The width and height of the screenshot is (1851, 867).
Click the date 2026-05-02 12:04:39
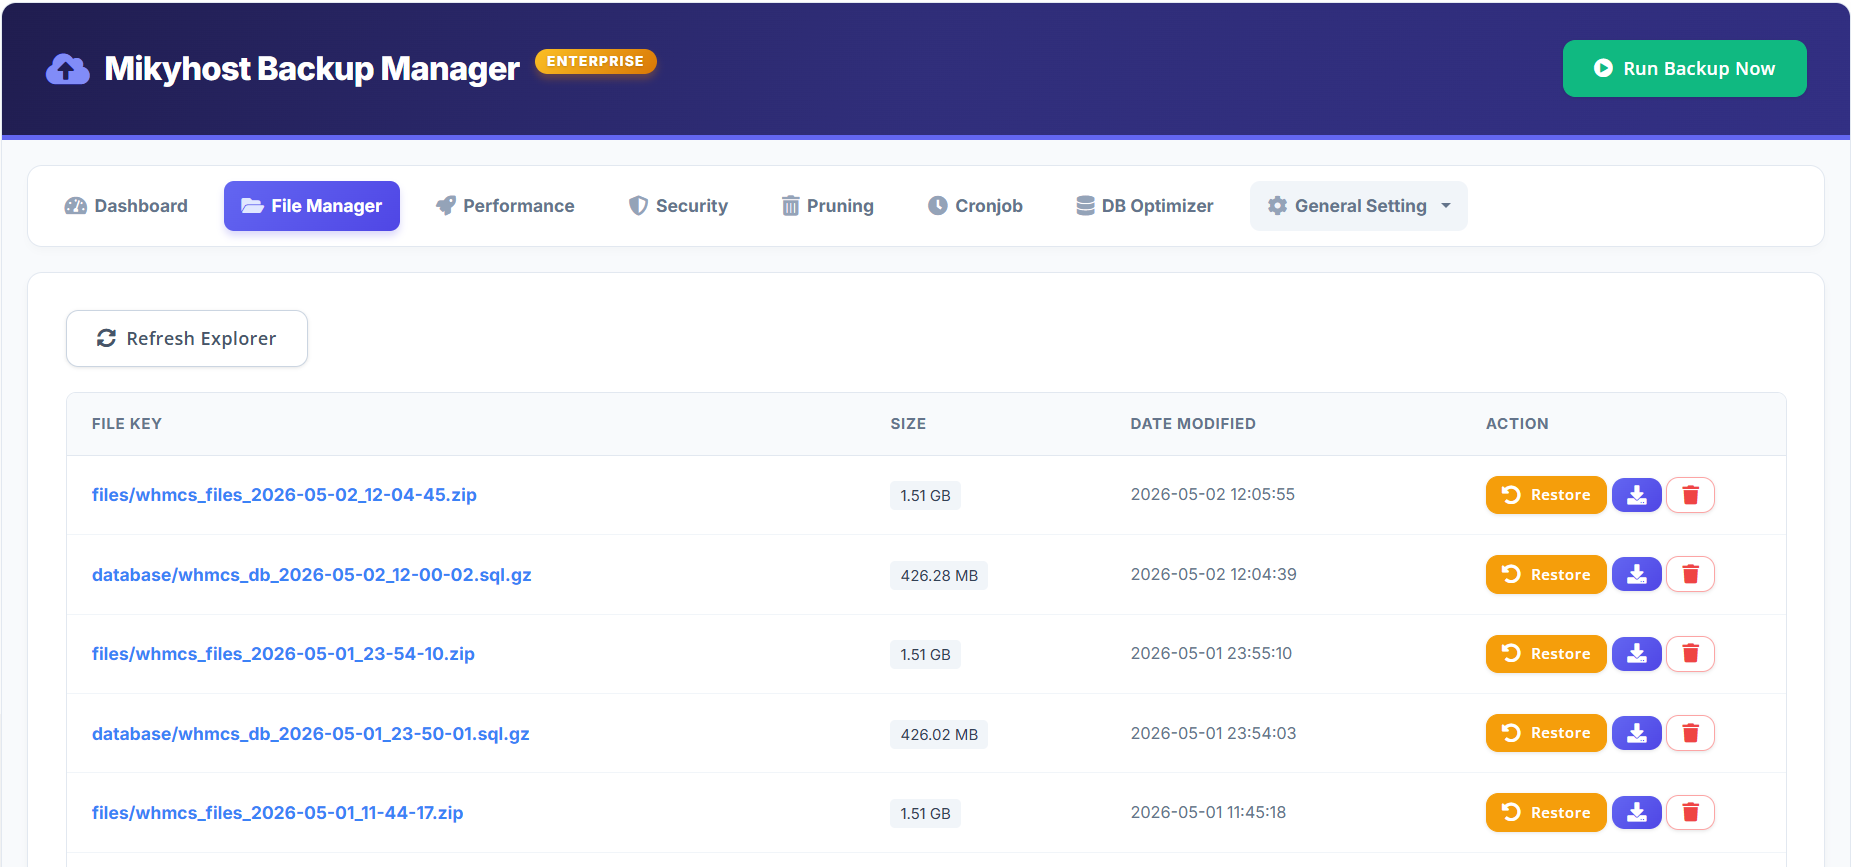(x=1214, y=574)
